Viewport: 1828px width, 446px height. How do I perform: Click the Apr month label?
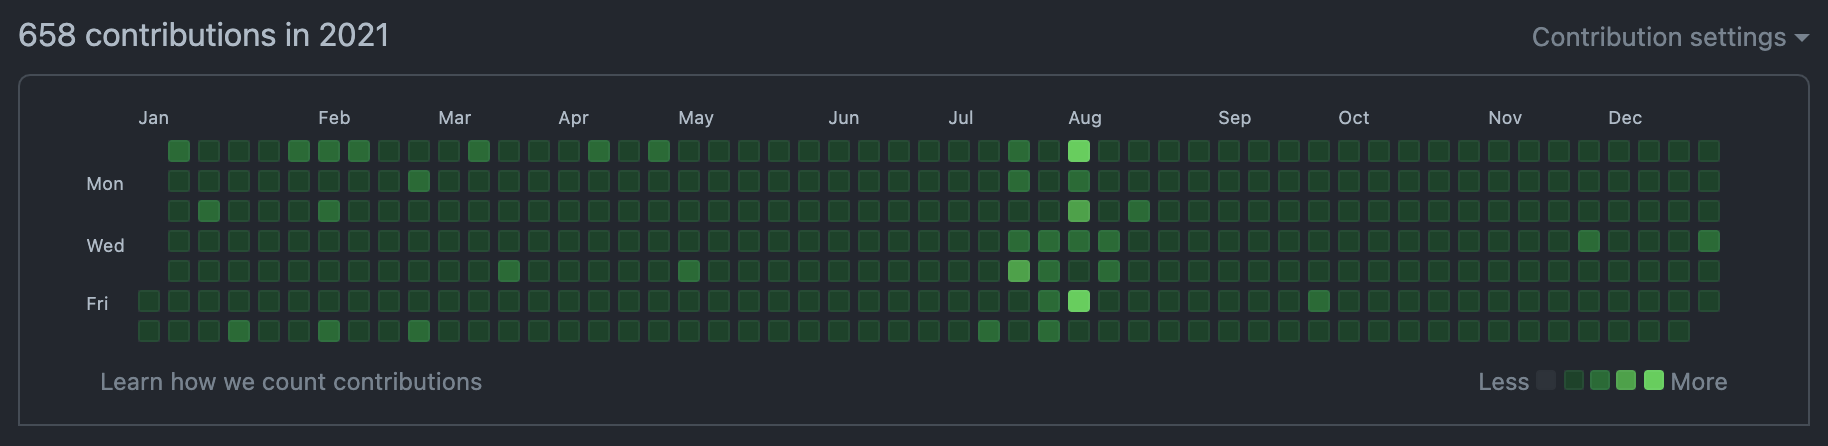[573, 118]
